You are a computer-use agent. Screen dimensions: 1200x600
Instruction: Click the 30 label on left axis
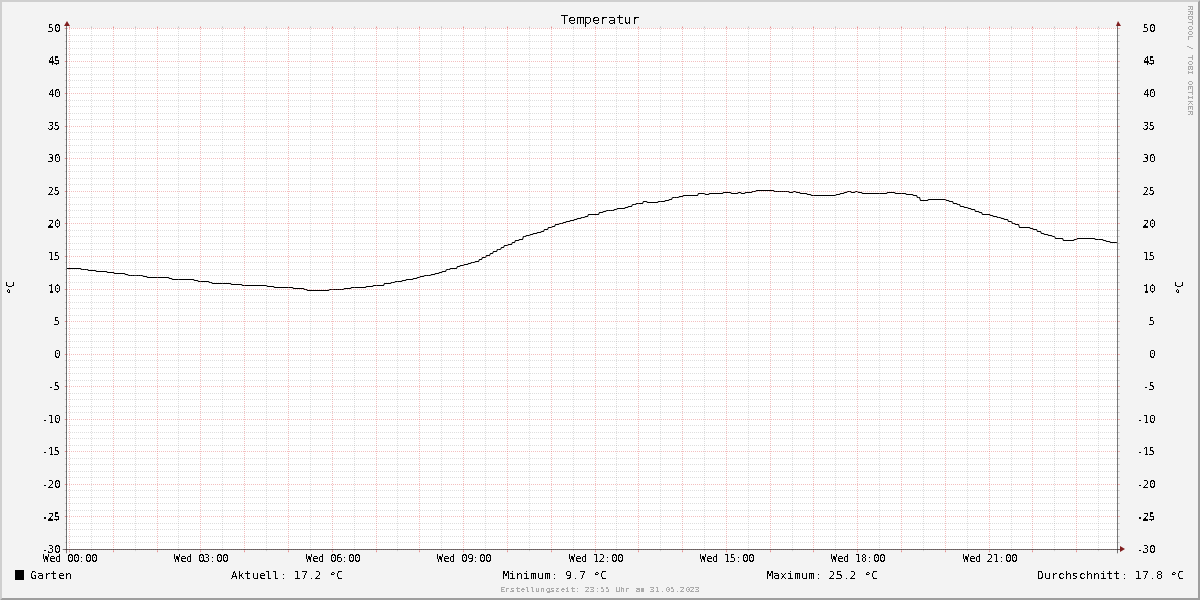[54, 158]
